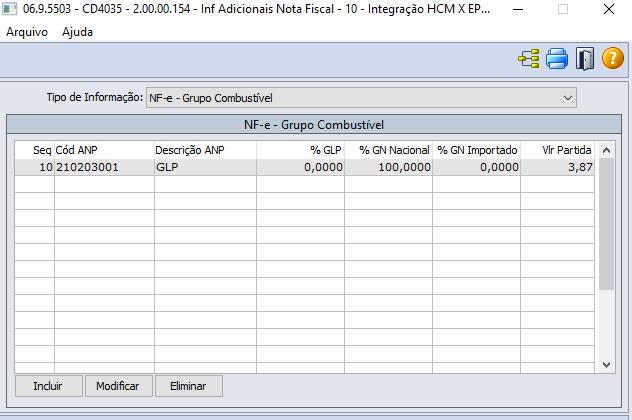This screenshot has height=420, width=632.
Task: Click the Incluir button
Action: (49, 386)
